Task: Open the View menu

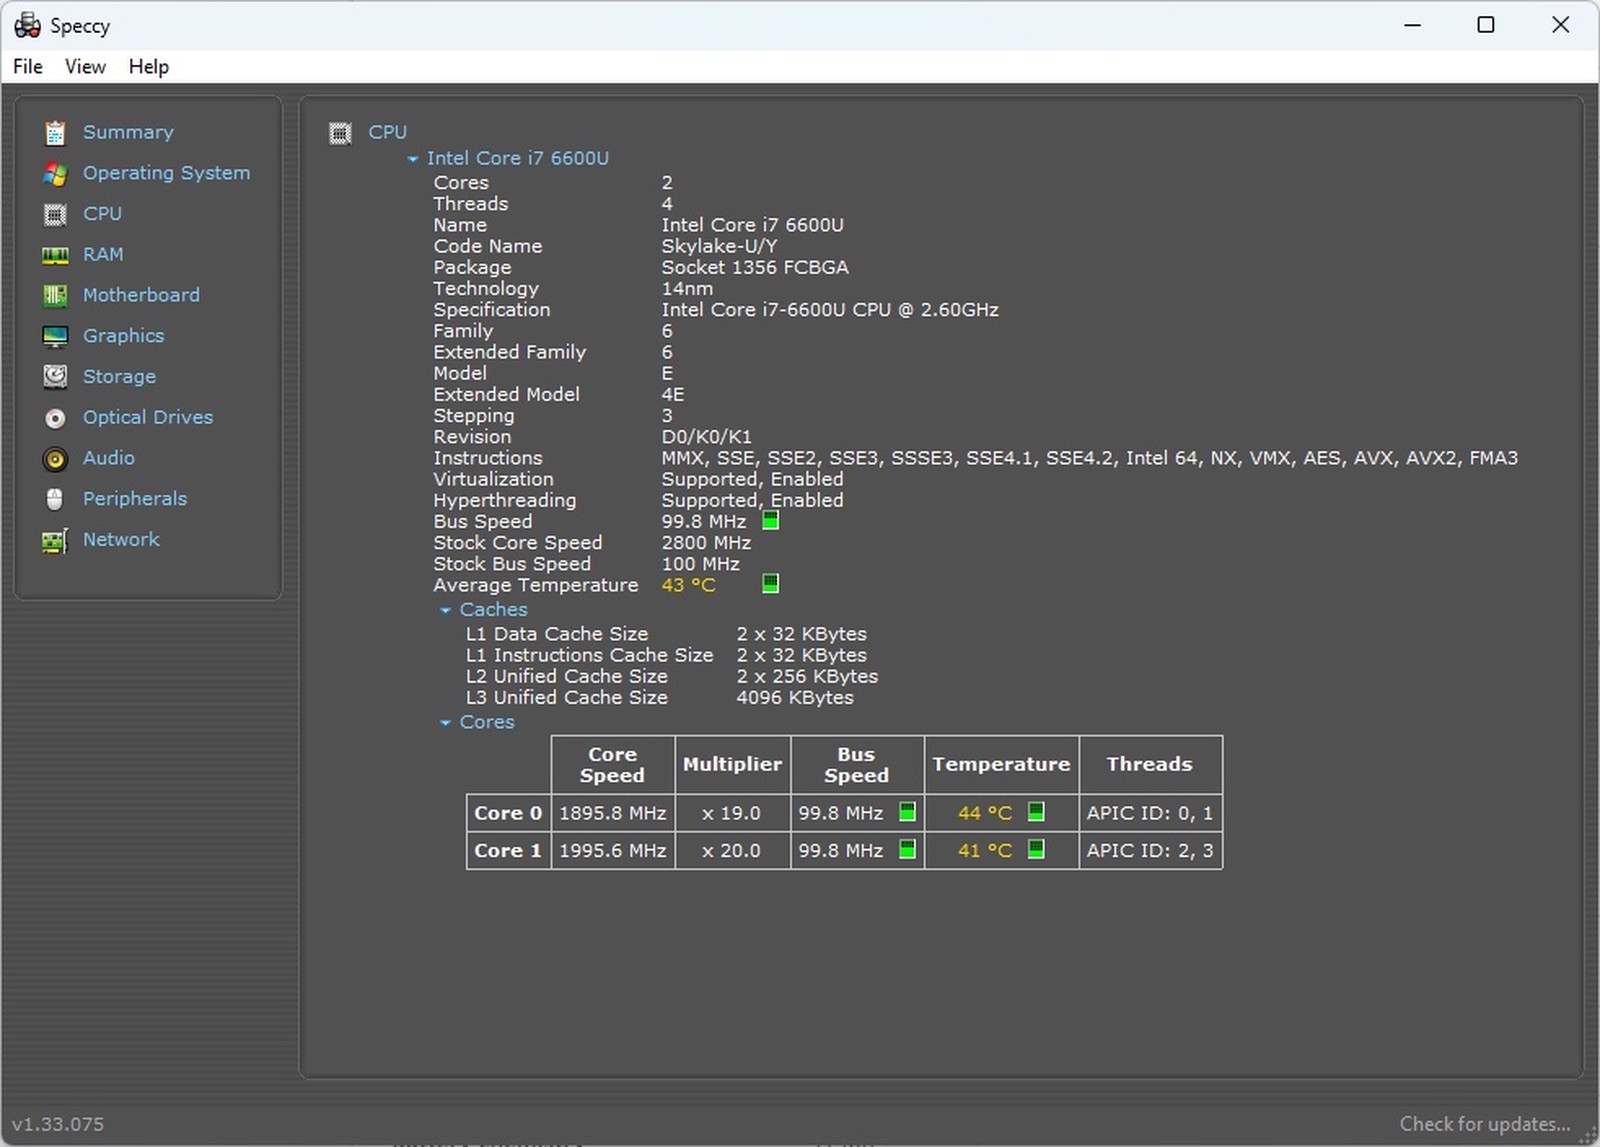Action: pos(85,67)
